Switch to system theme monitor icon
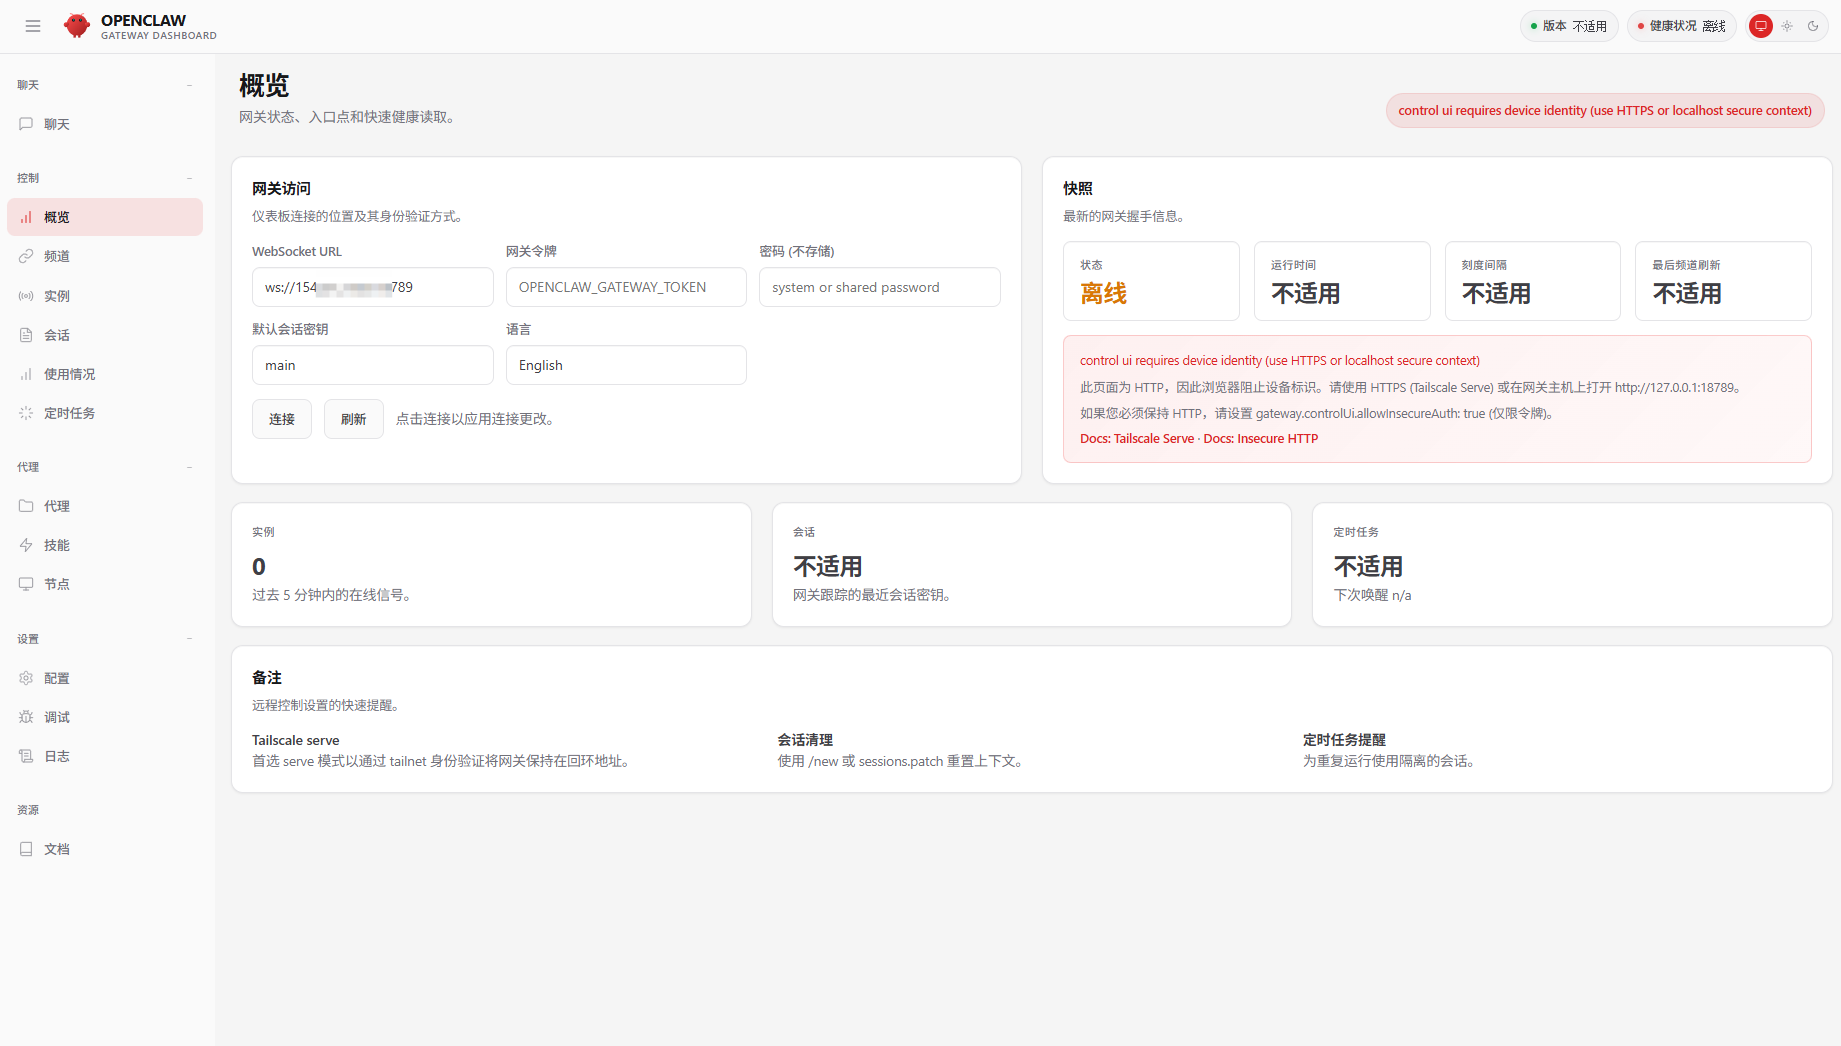 [1760, 26]
